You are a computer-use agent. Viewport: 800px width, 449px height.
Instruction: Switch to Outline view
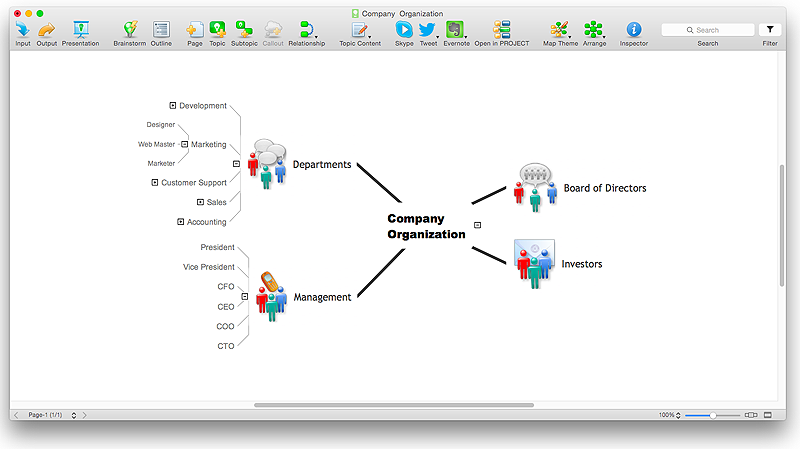(x=161, y=30)
